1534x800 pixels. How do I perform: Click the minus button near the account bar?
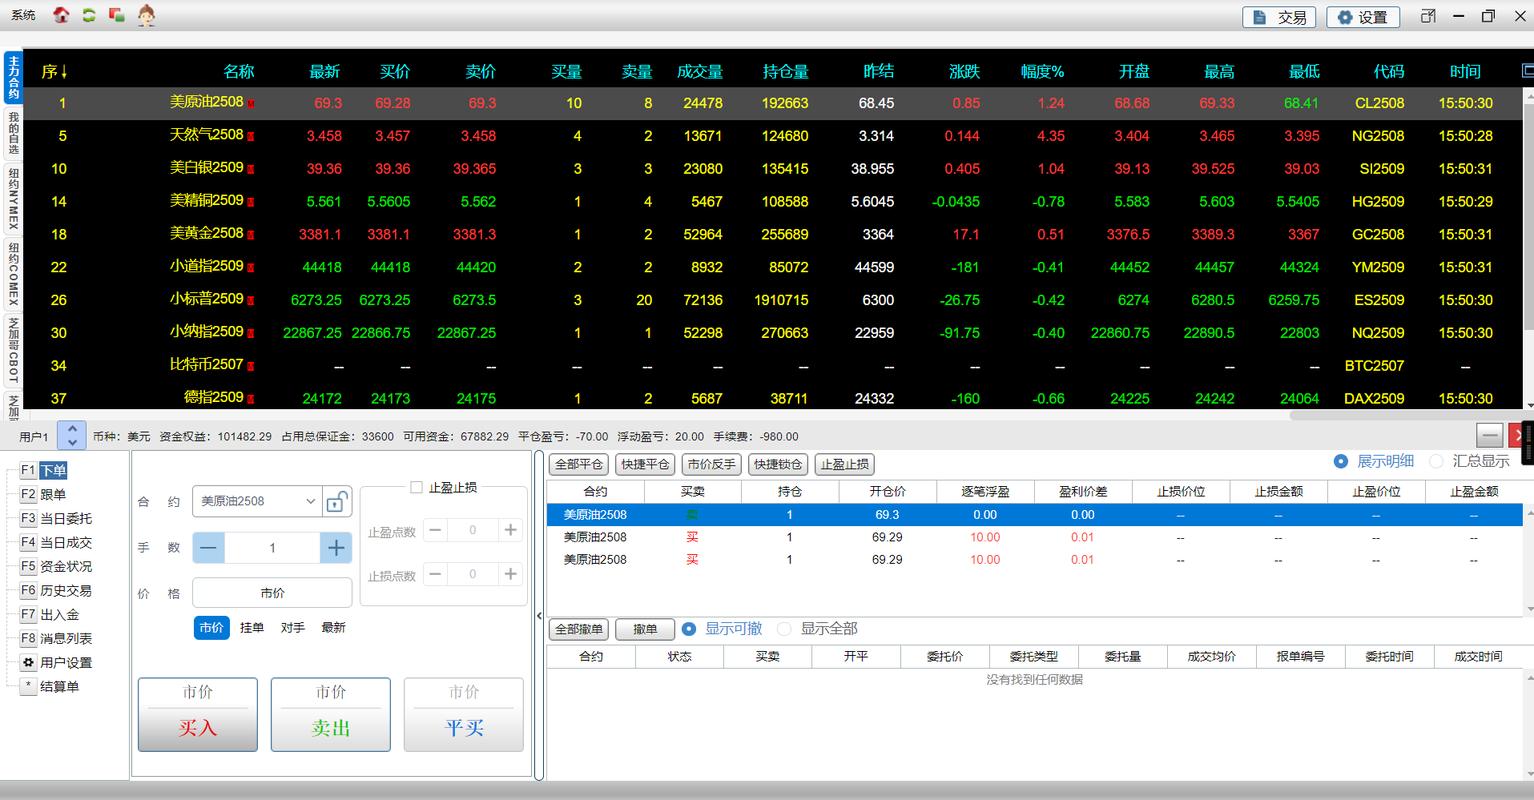[x=1489, y=435]
